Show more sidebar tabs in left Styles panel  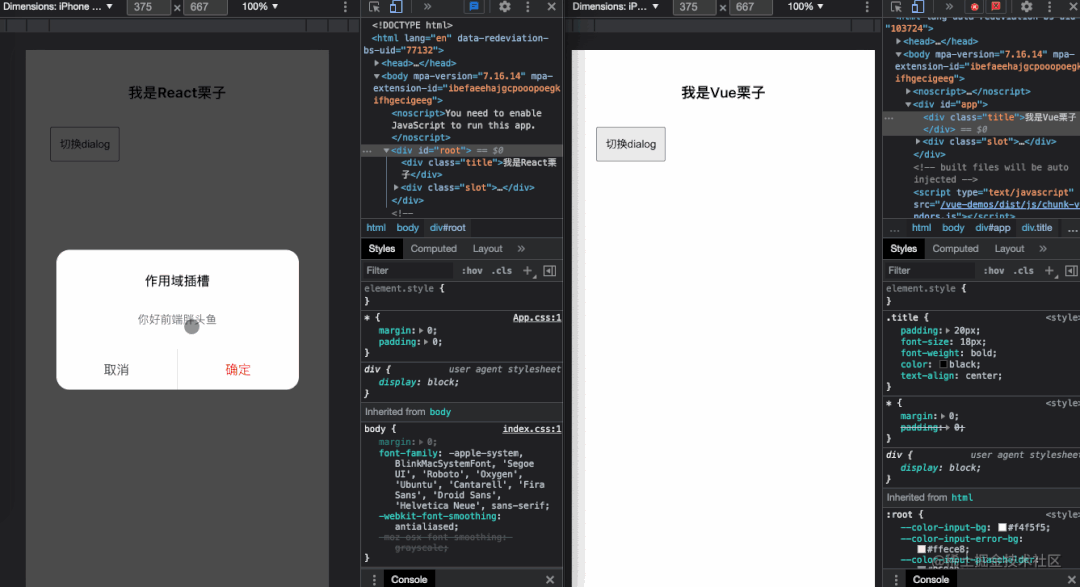pyautogui.click(x=521, y=249)
